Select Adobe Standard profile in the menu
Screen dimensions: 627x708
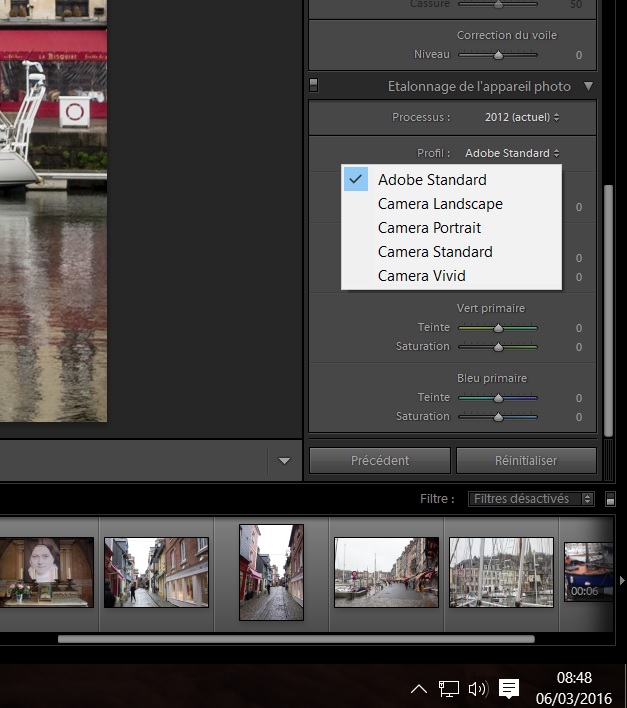point(451,180)
